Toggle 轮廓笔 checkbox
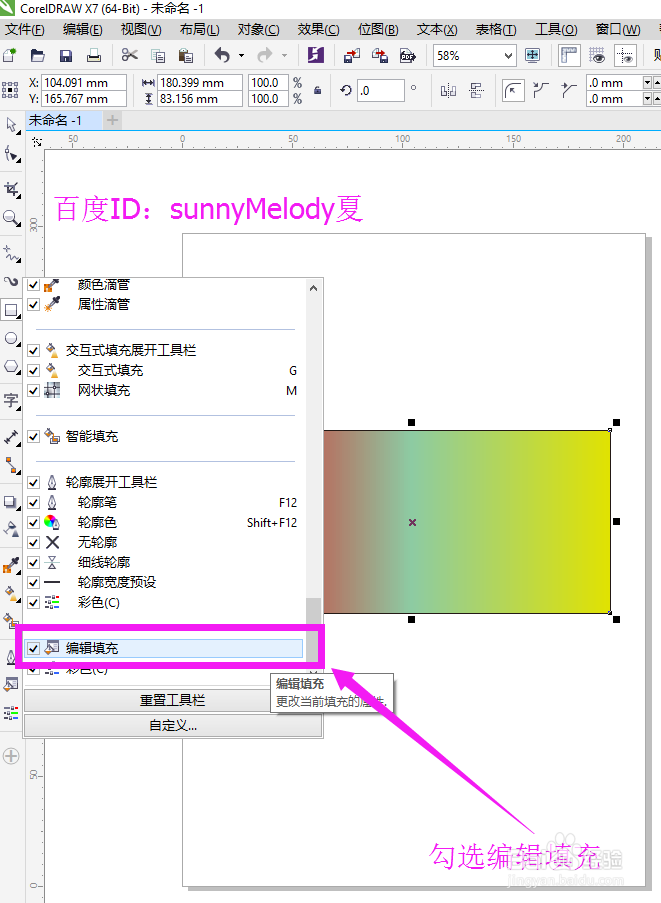 [33, 502]
